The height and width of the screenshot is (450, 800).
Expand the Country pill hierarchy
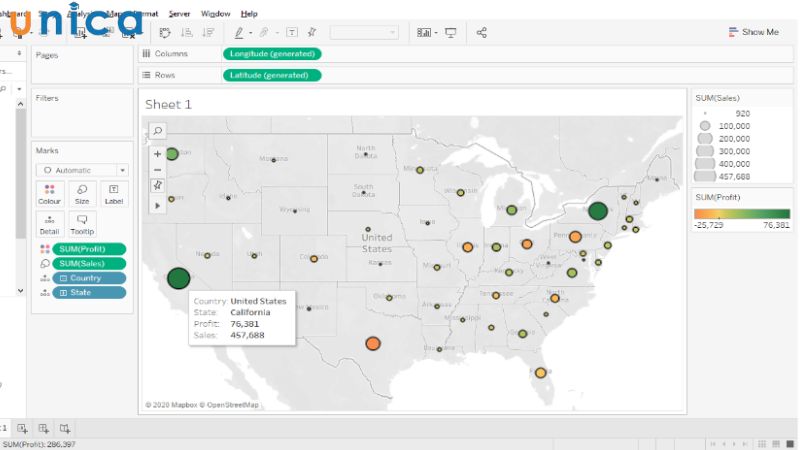pos(62,278)
